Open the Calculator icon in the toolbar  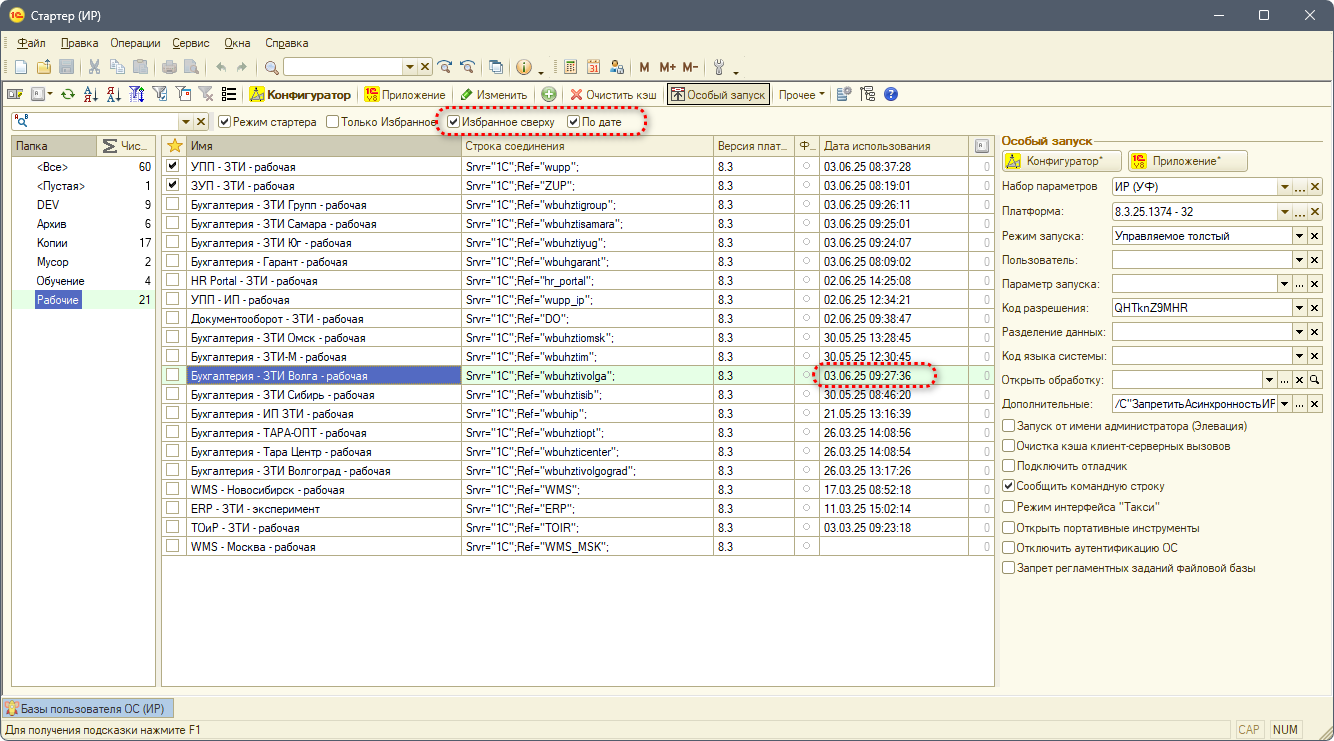(x=571, y=67)
